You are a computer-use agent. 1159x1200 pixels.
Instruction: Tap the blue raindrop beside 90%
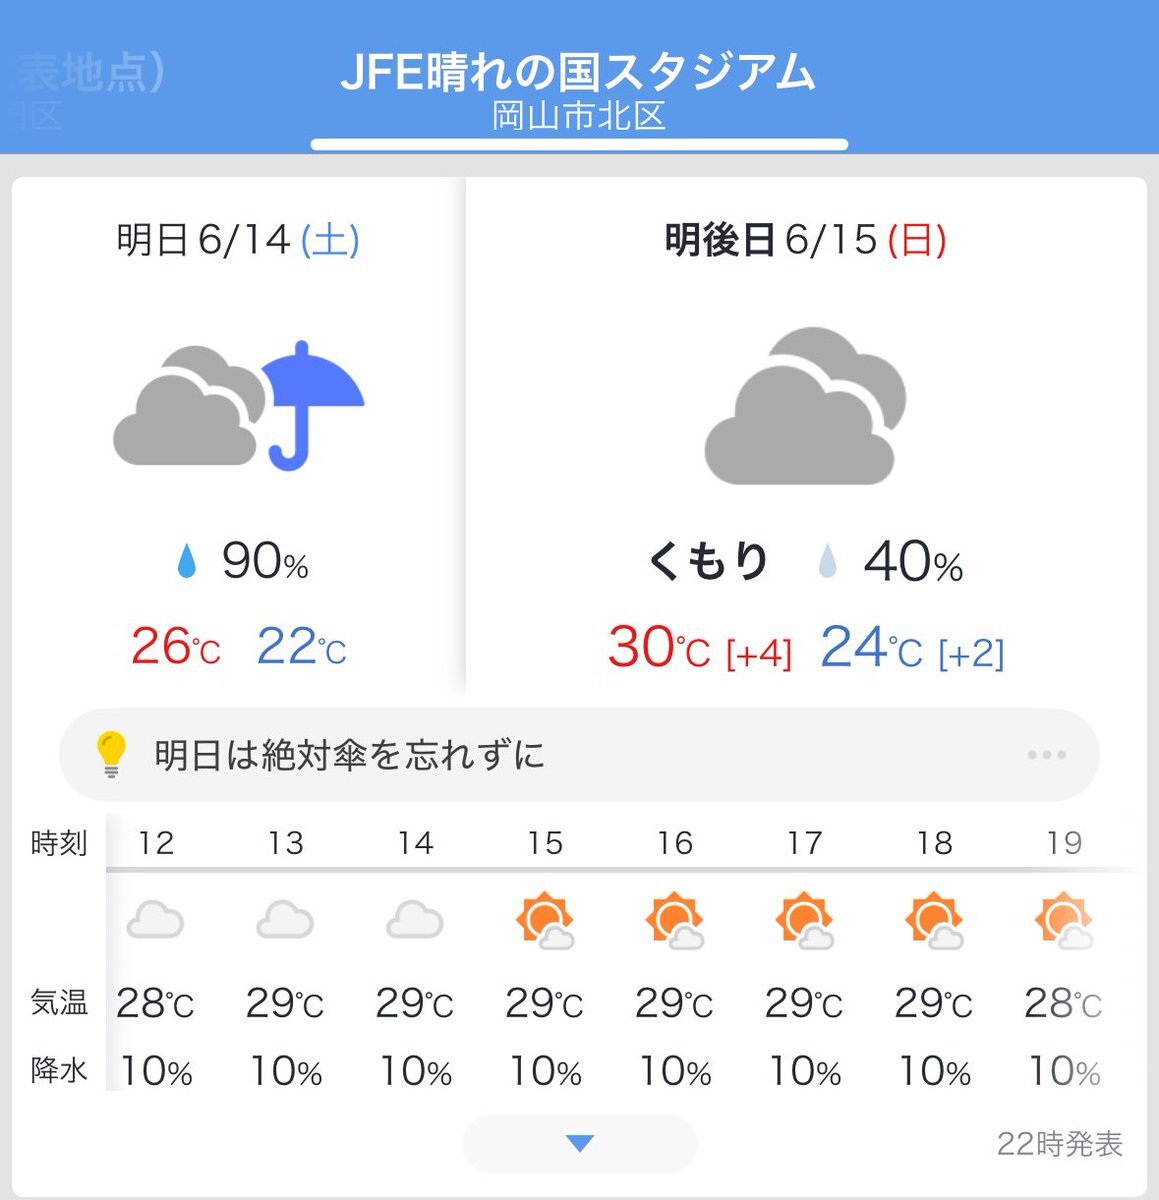pos(186,561)
